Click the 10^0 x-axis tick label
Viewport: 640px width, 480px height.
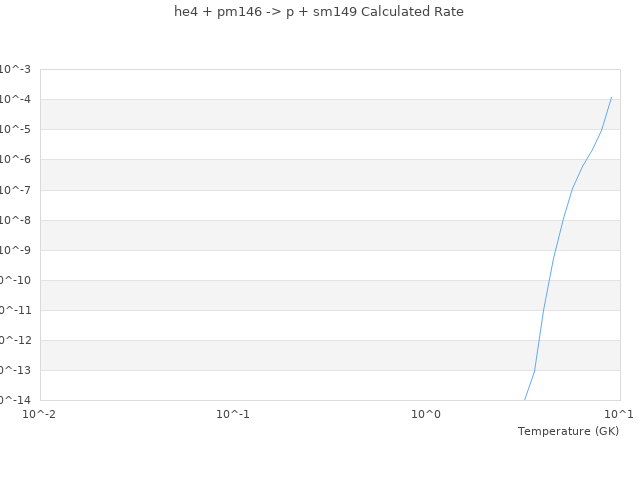[x=426, y=414]
